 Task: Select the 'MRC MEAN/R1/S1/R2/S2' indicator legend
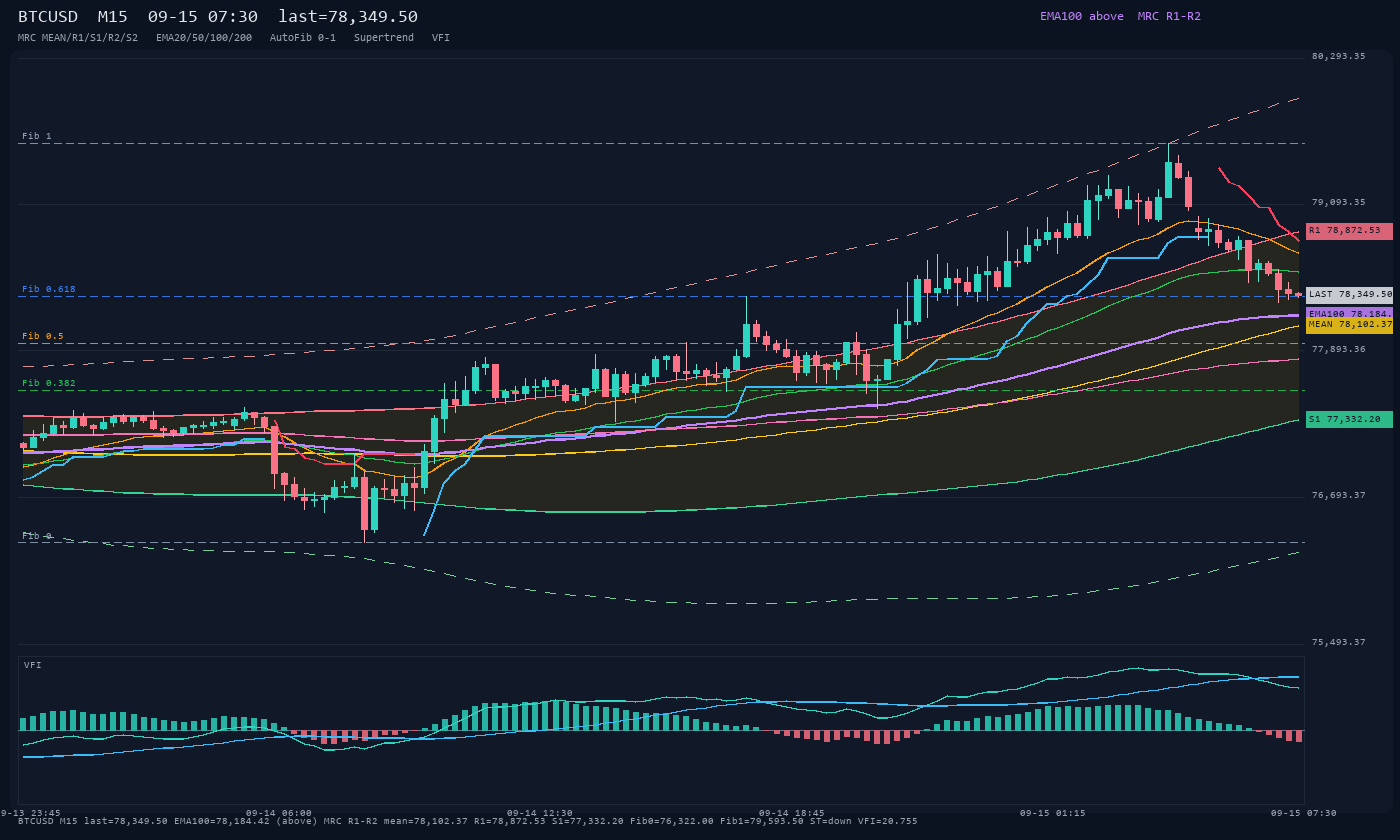click(x=78, y=38)
